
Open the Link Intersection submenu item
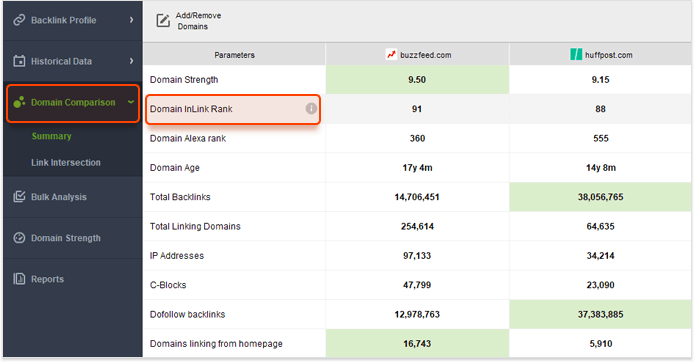[x=66, y=162]
